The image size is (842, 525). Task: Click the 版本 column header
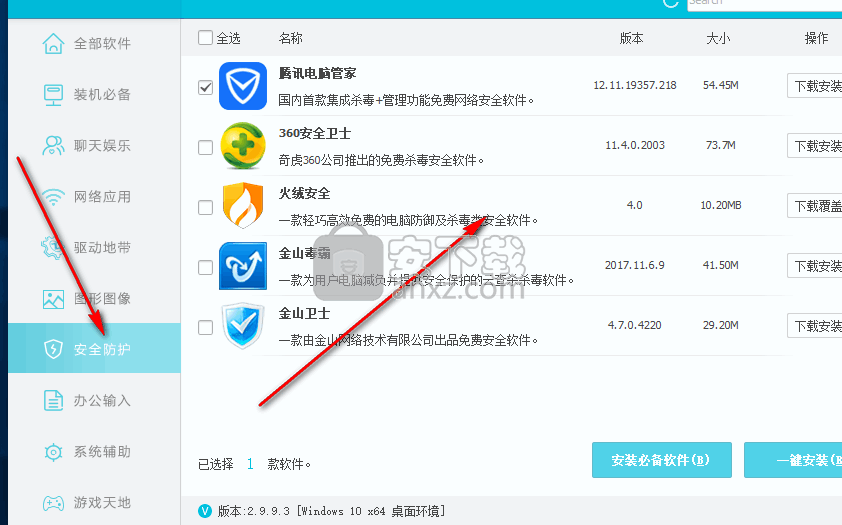point(632,38)
